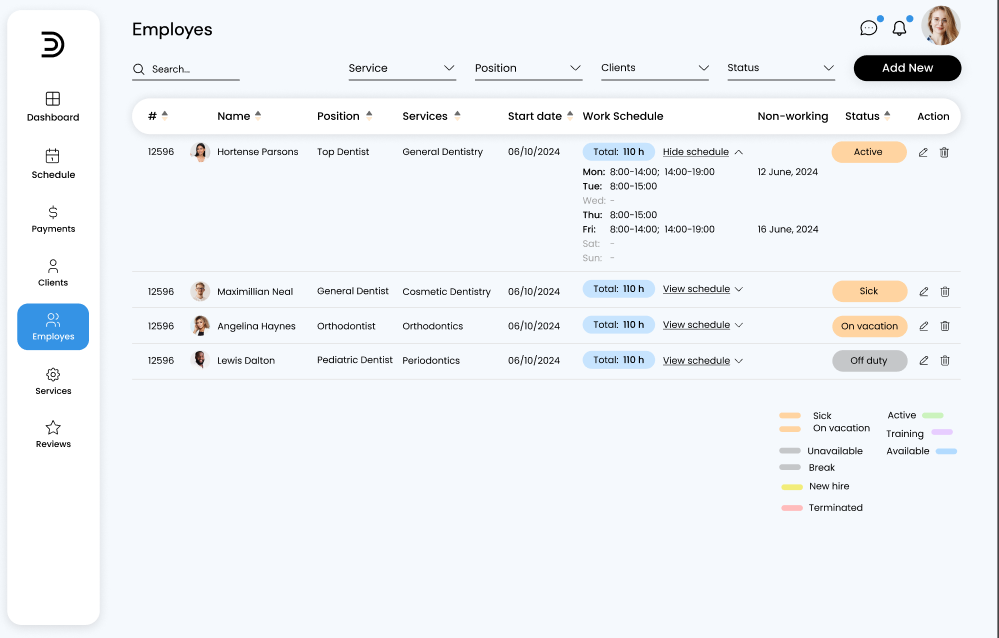Open the notifications bell
The height and width of the screenshot is (638, 999).
899,28
